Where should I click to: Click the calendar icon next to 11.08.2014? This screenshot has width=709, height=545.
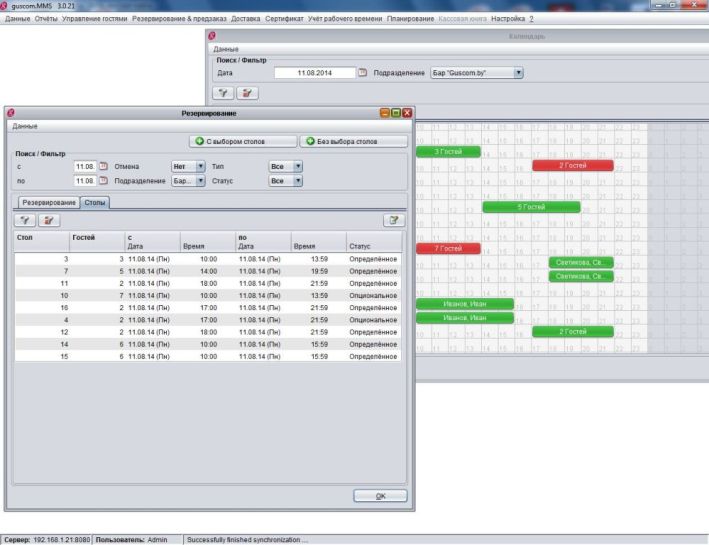[363, 73]
